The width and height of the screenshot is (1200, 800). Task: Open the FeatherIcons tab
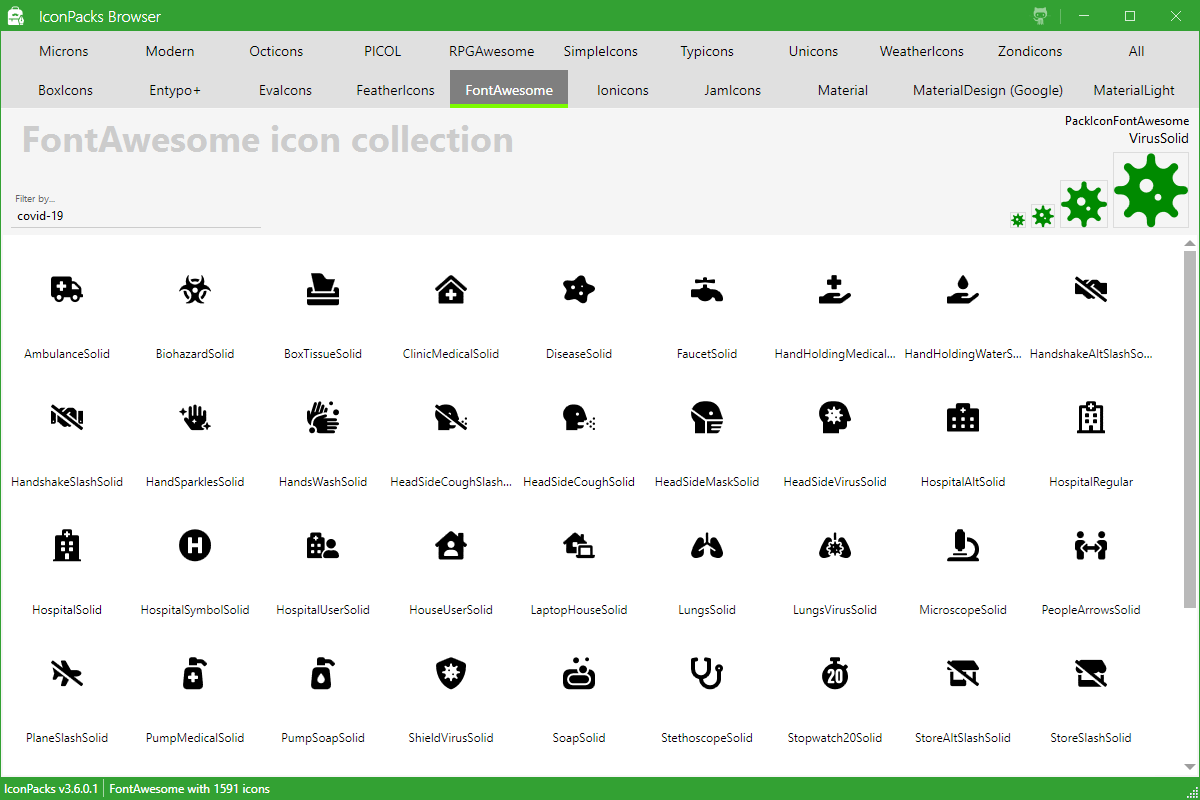[x=396, y=90]
